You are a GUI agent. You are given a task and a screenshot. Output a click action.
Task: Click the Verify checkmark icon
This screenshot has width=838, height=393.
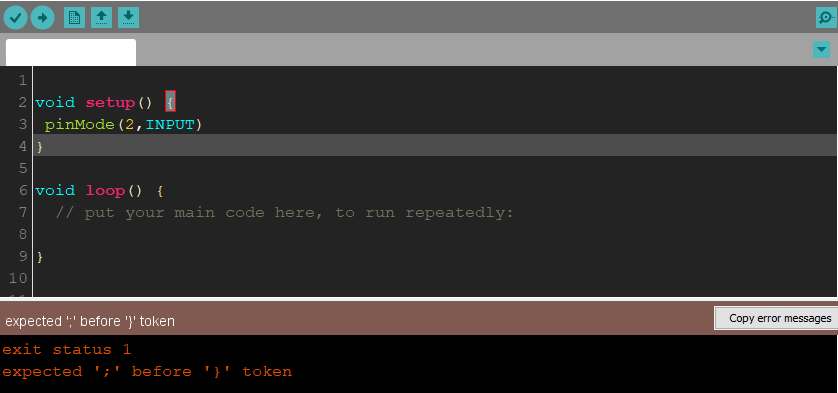click(x=15, y=18)
